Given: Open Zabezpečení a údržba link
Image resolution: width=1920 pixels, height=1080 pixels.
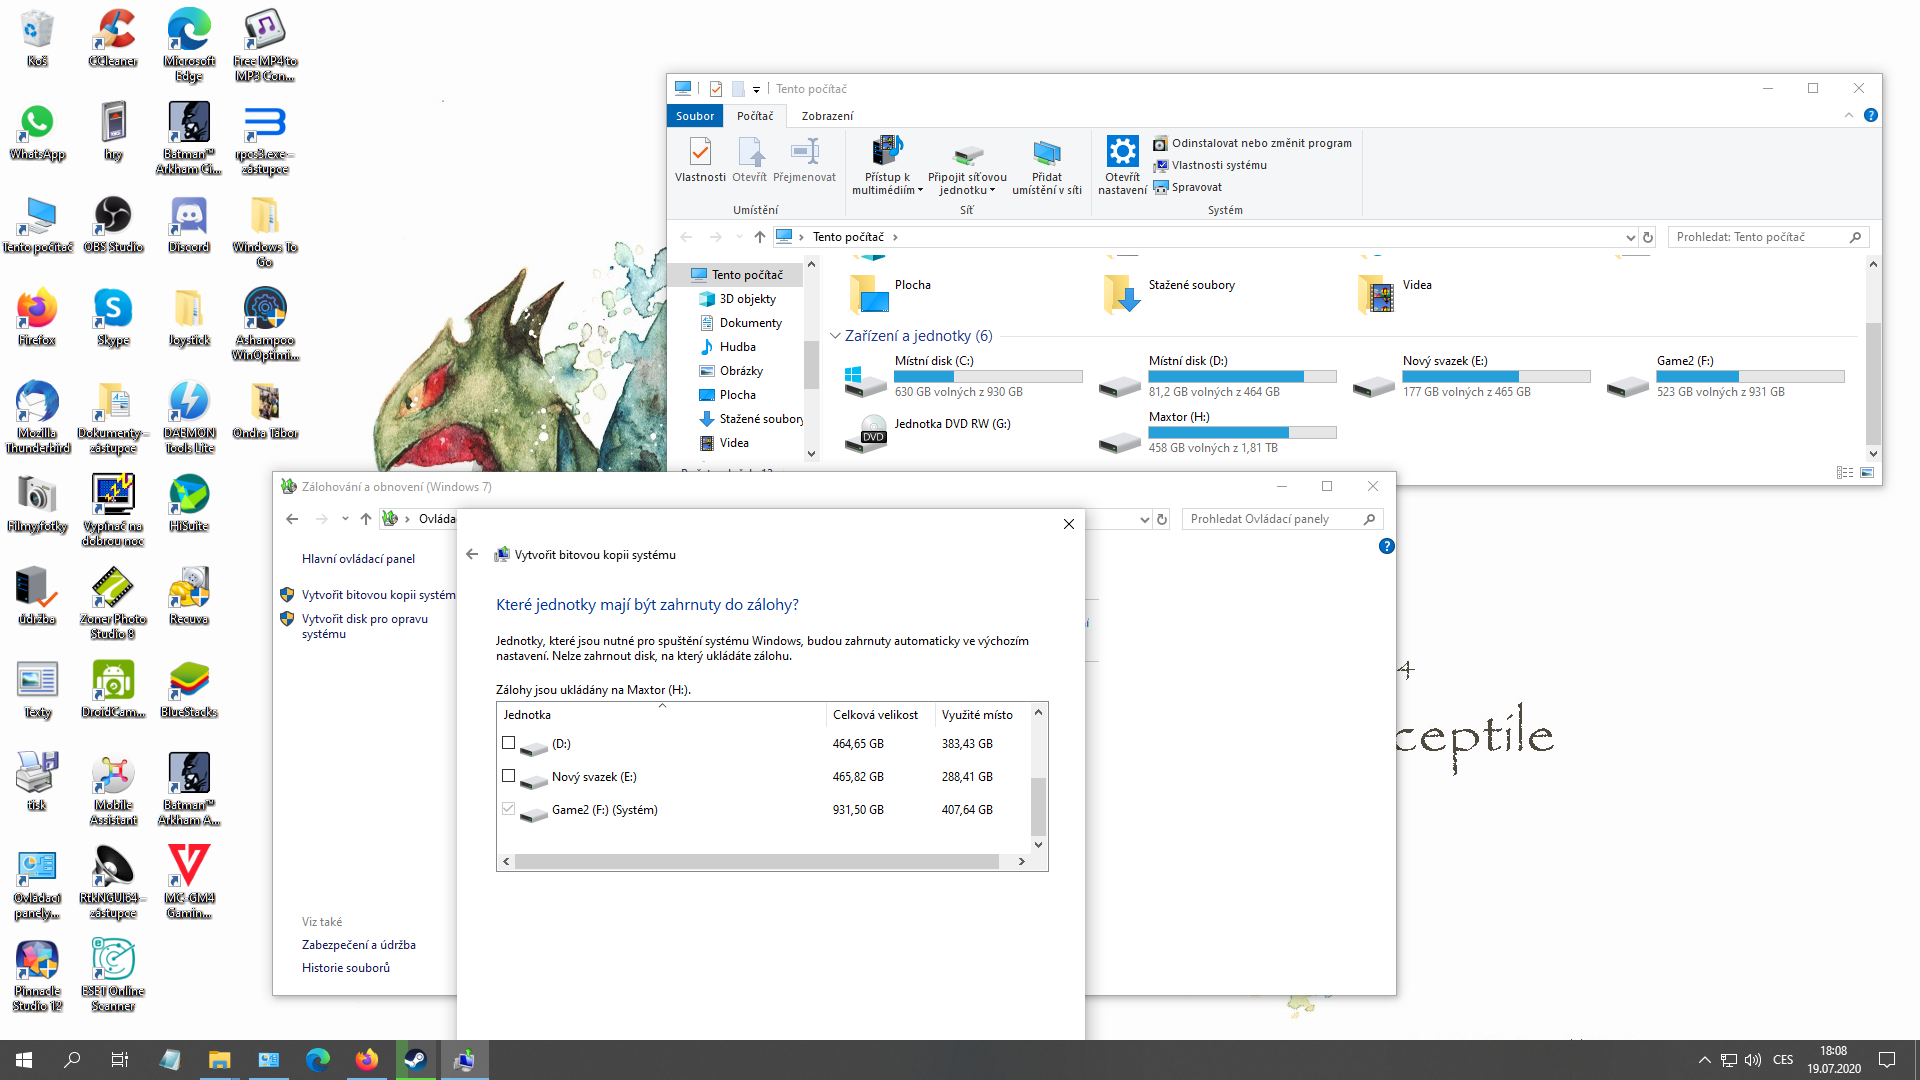Looking at the screenshot, I should click(358, 944).
